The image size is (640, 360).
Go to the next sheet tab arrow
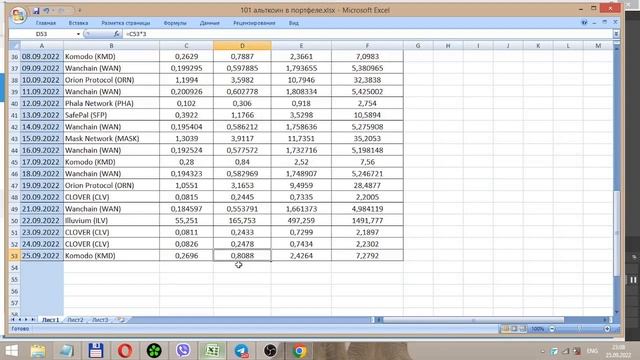(x=27, y=320)
